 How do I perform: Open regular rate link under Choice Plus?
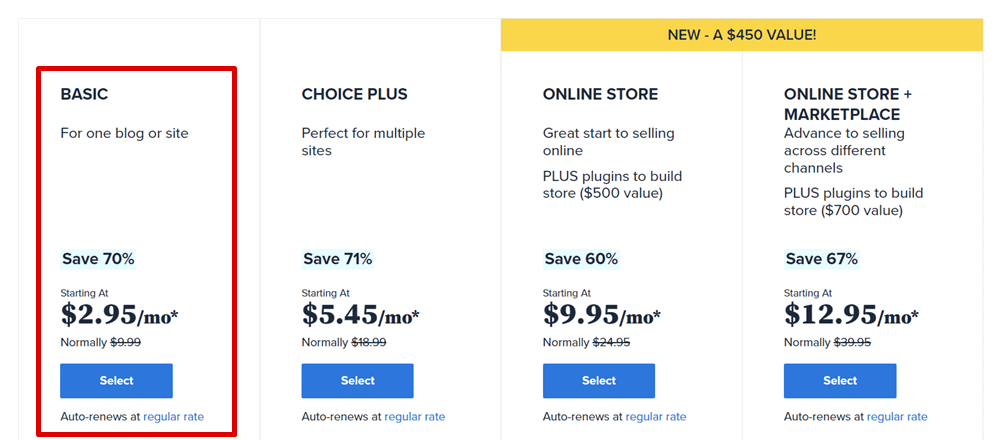(415, 417)
